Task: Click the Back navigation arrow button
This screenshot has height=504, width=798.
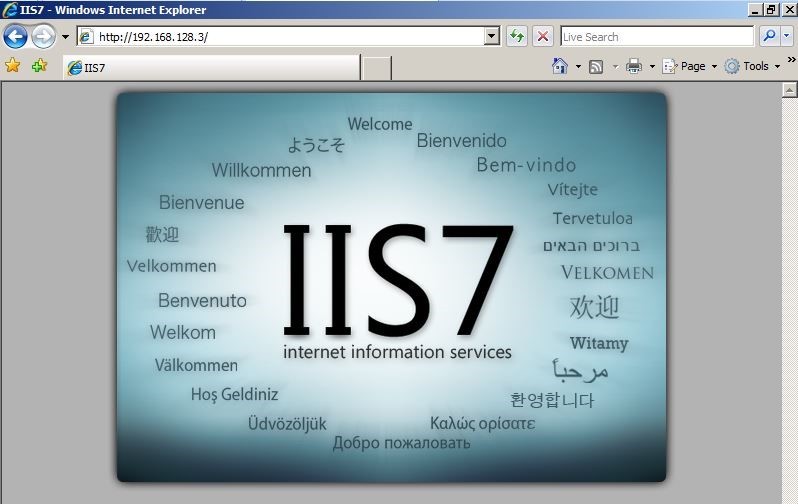Action: 15,36
